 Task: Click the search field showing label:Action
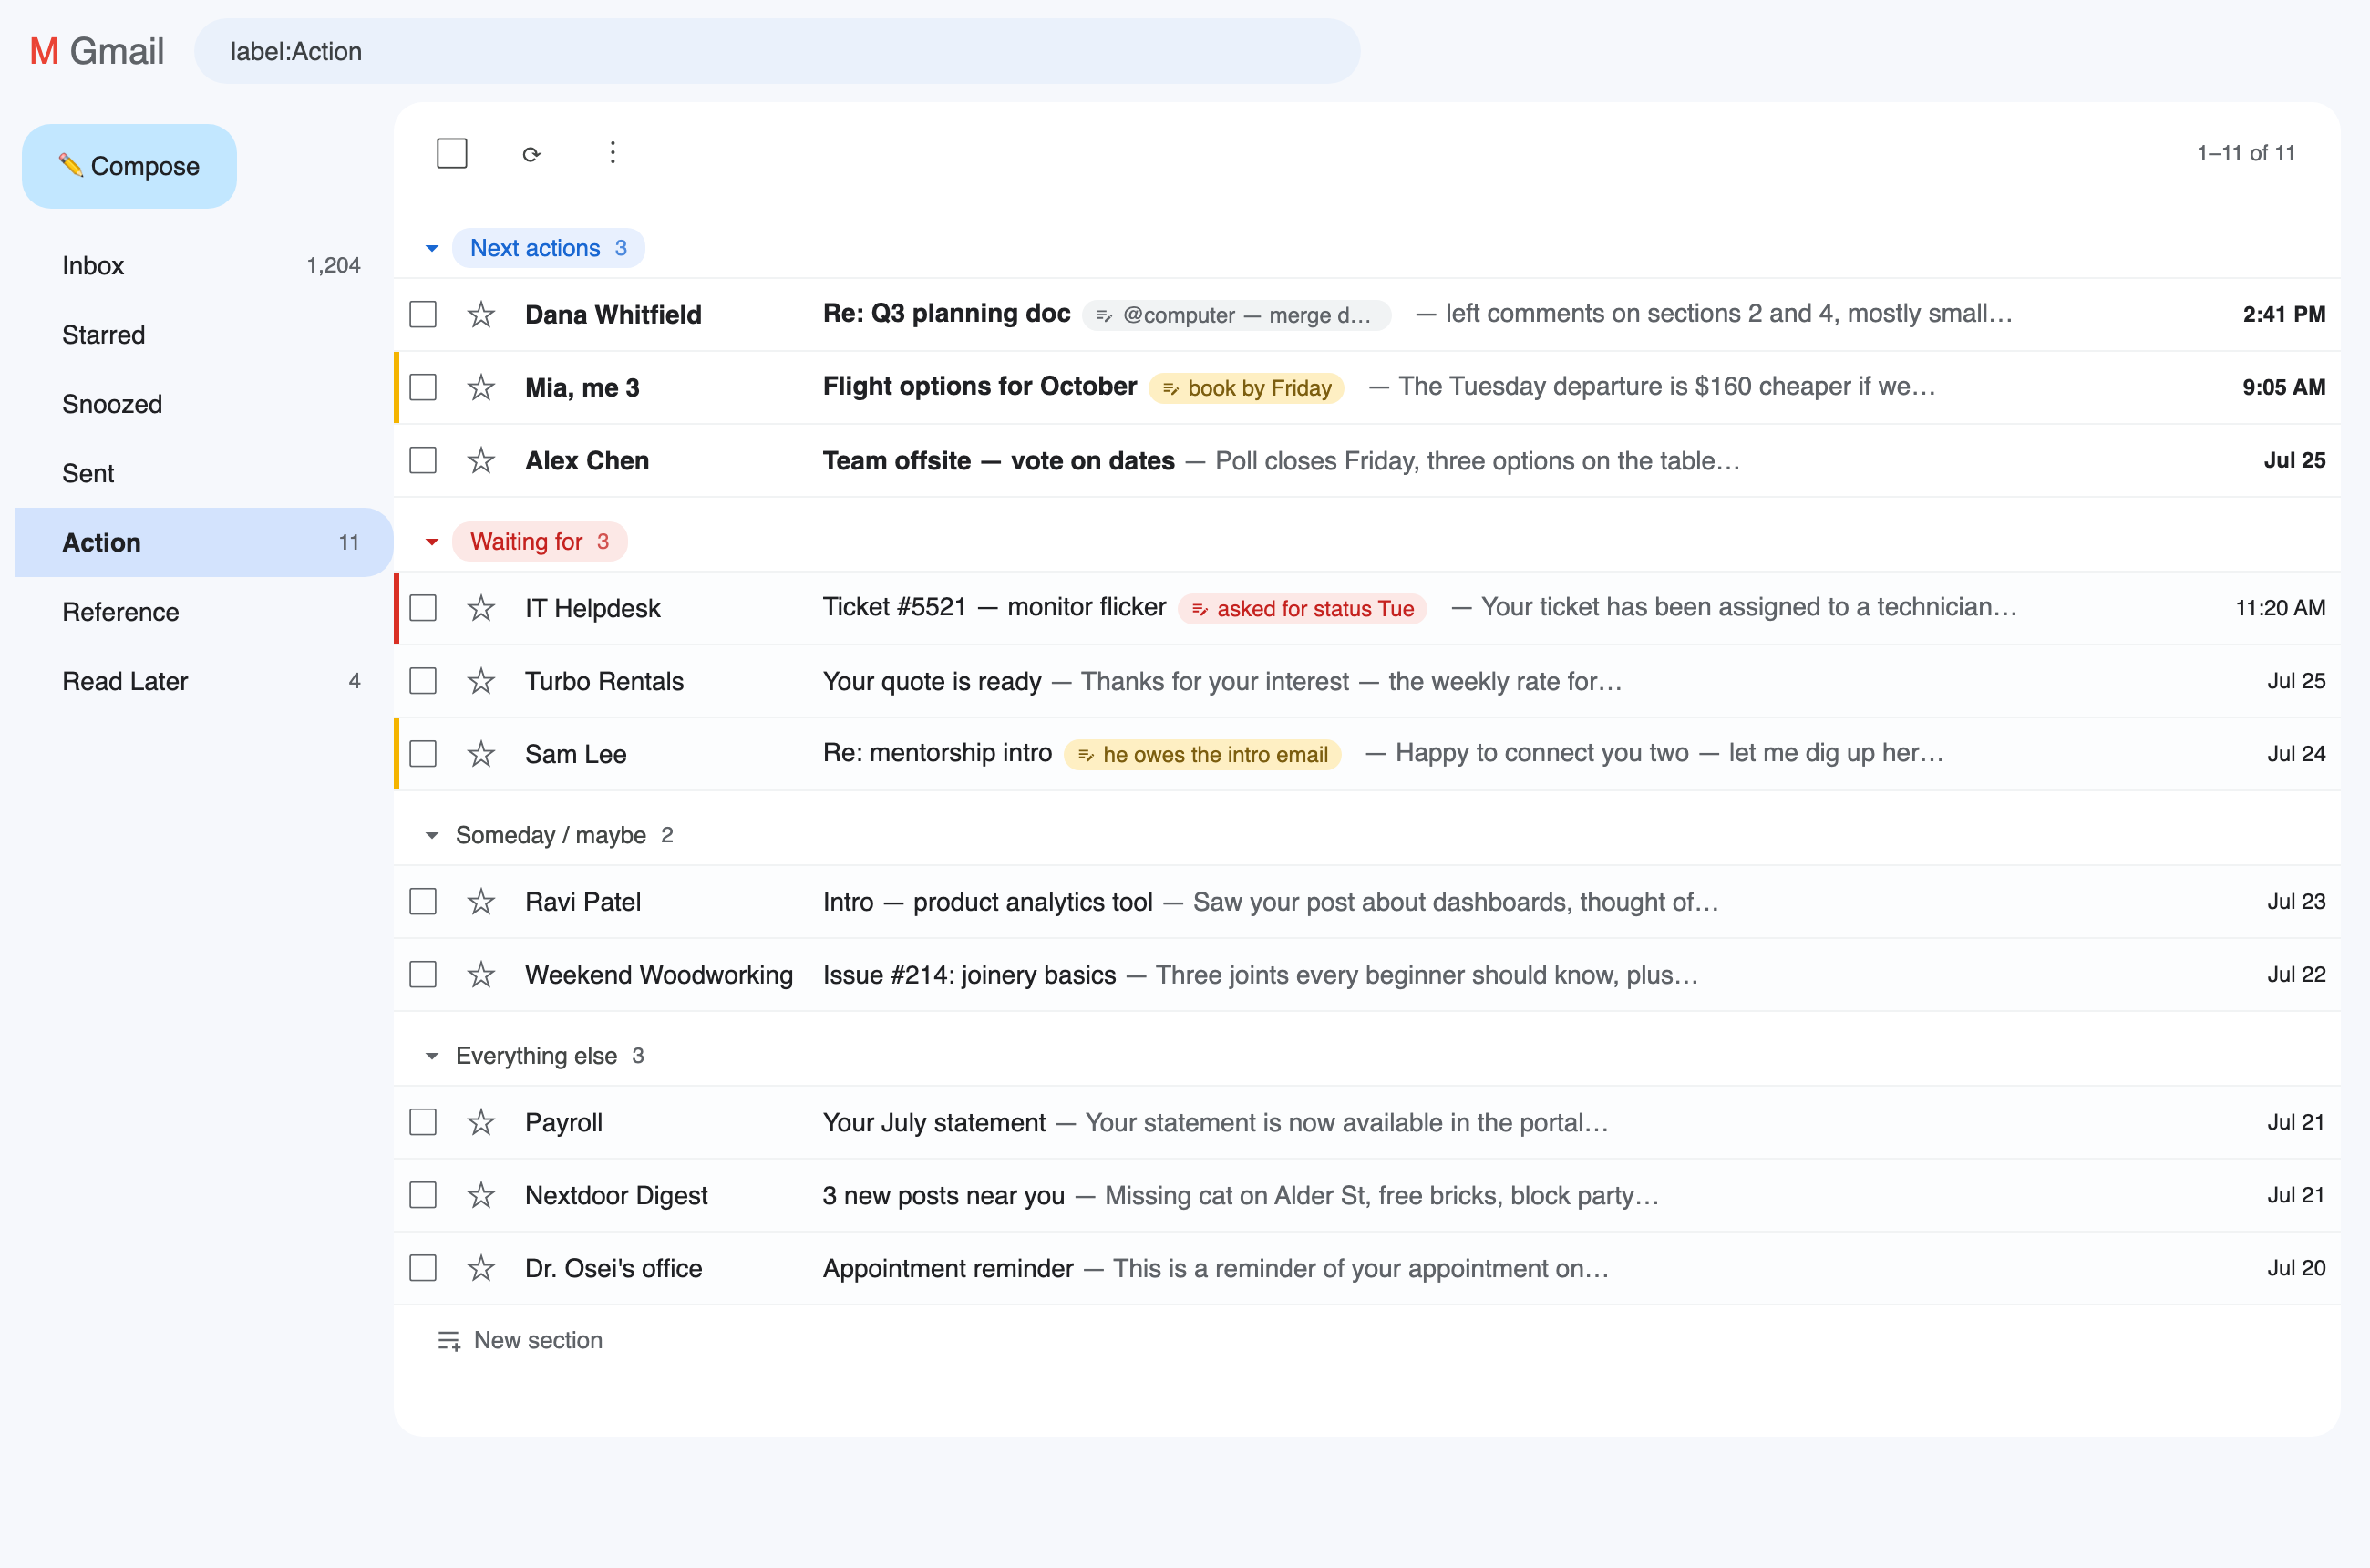click(776, 51)
